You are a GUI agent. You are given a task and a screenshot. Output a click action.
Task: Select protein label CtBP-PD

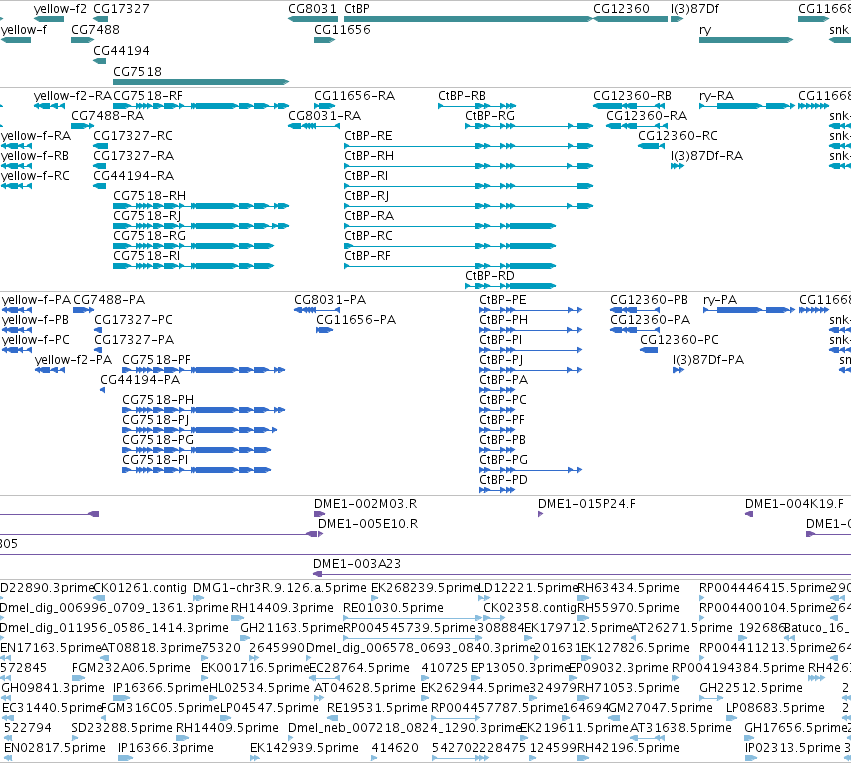(503, 480)
